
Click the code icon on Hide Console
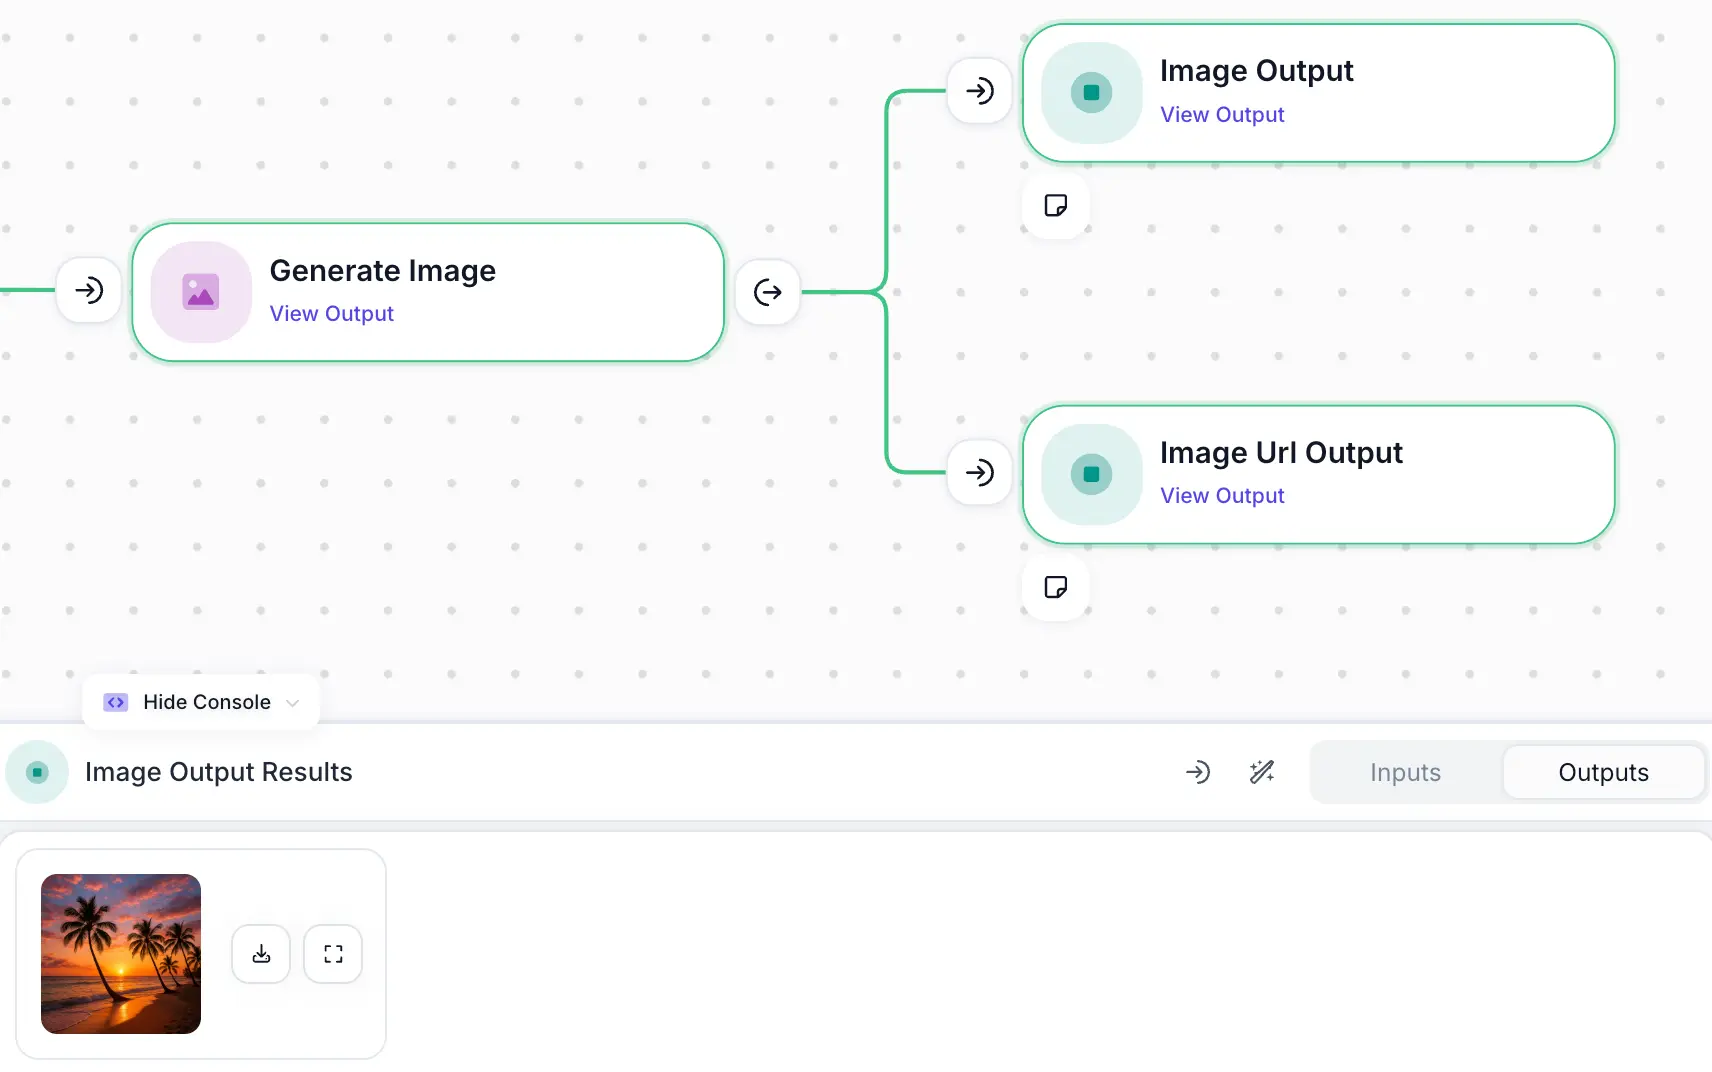point(116,702)
